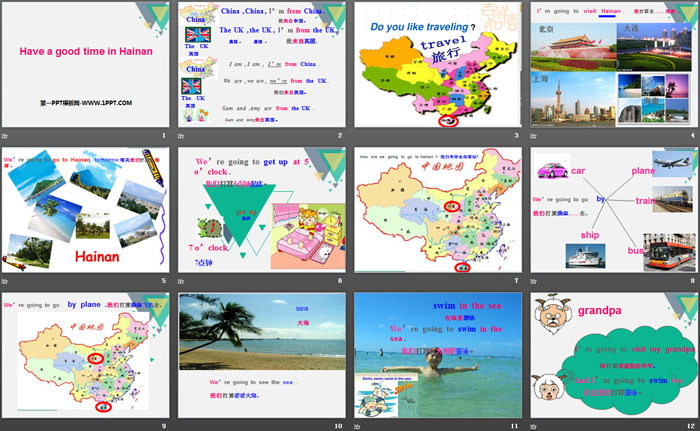Select the car, plane, train transport slide
The width and height of the screenshot is (700, 431).
click(614, 210)
